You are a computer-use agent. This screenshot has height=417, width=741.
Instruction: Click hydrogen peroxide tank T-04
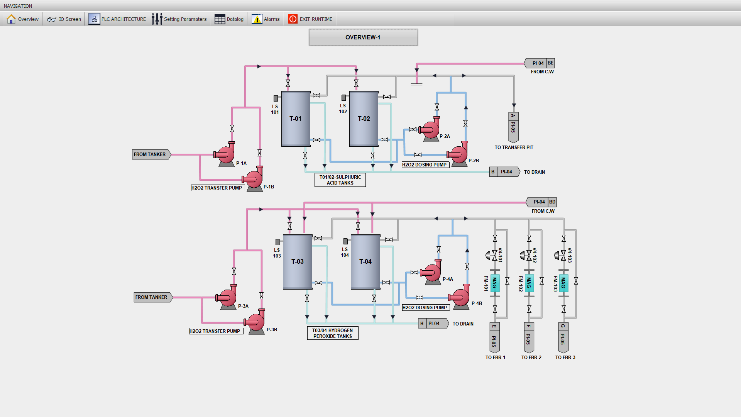pos(364,262)
